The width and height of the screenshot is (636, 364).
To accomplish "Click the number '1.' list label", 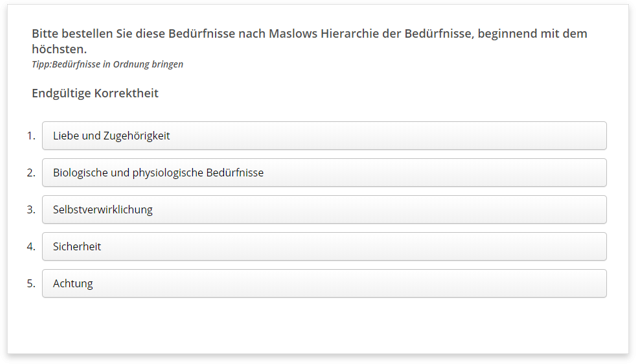I will 31,136.
